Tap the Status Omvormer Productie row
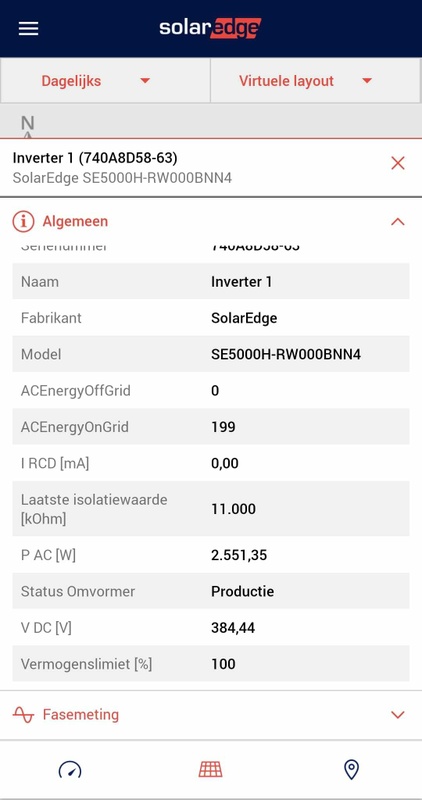422x800 pixels. pyautogui.click(x=211, y=591)
